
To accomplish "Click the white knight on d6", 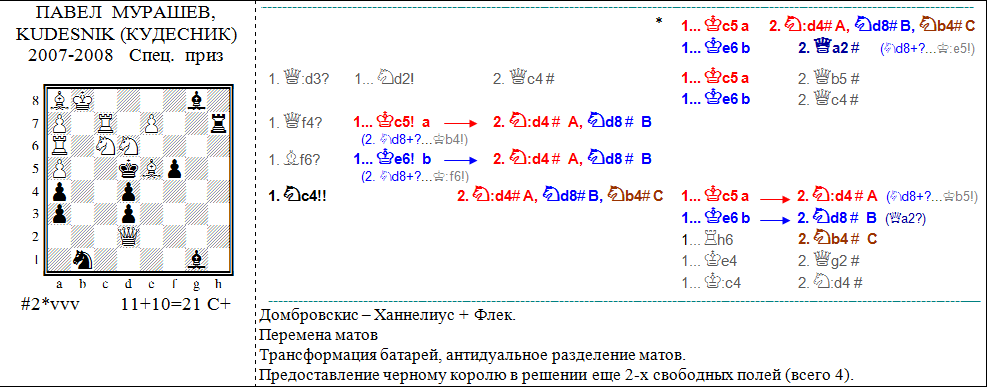I will 128,145.
